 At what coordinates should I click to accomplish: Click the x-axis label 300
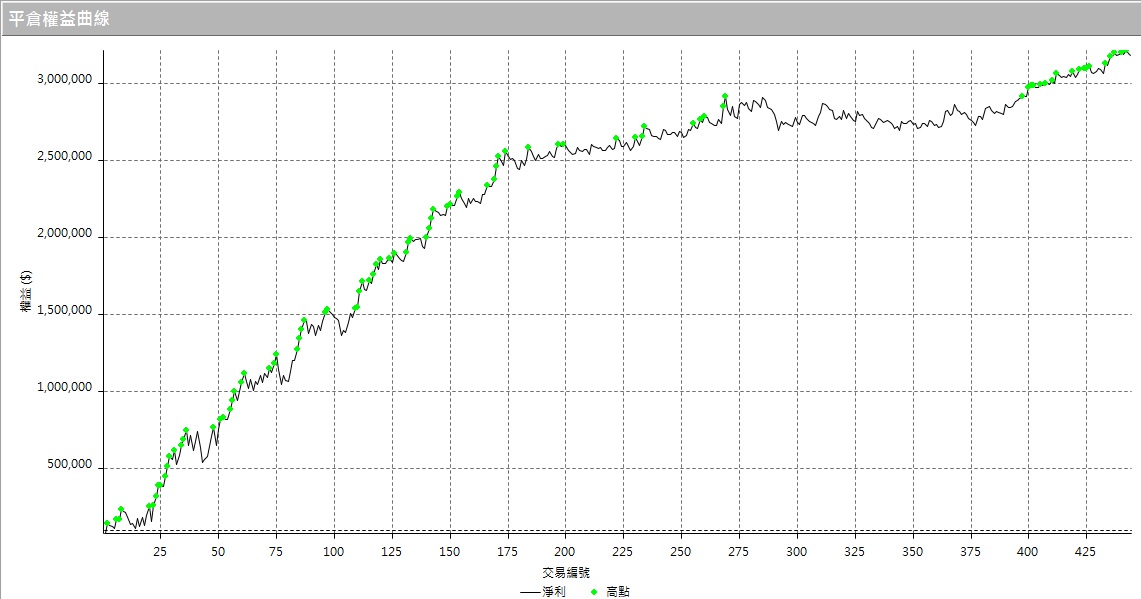[x=797, y=552]
